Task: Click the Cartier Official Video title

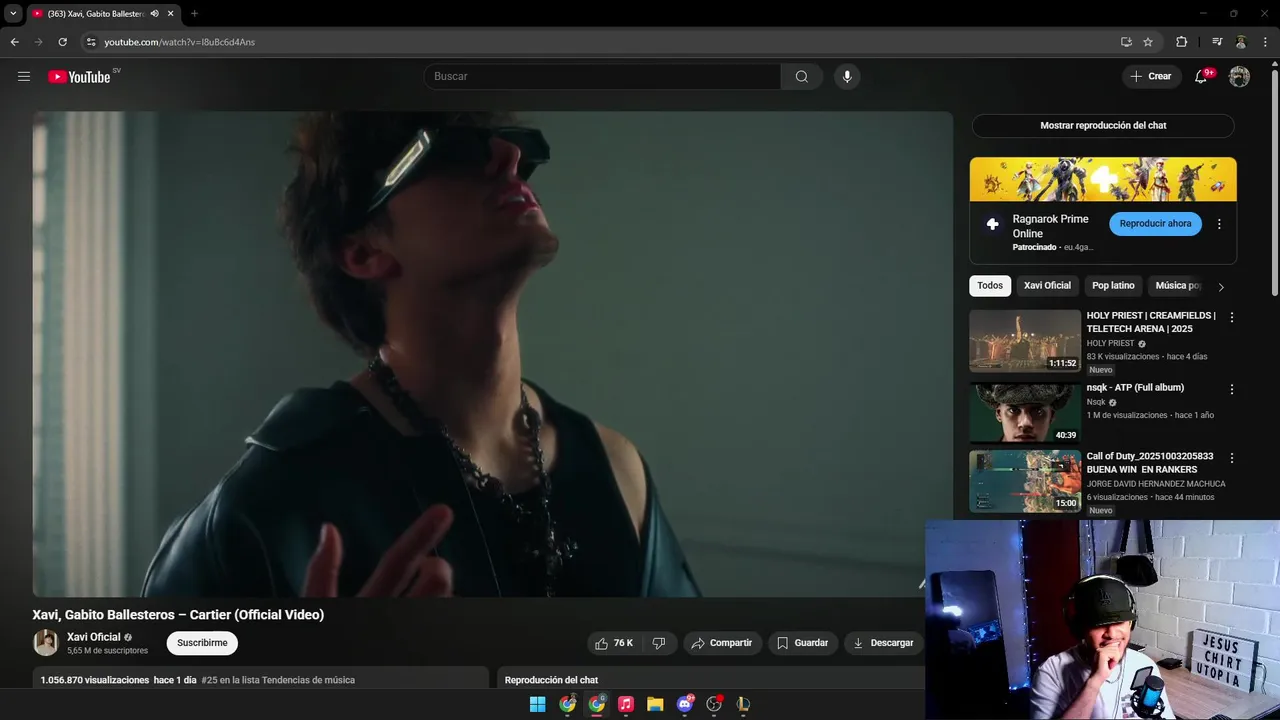Action: tap(178, 615)
